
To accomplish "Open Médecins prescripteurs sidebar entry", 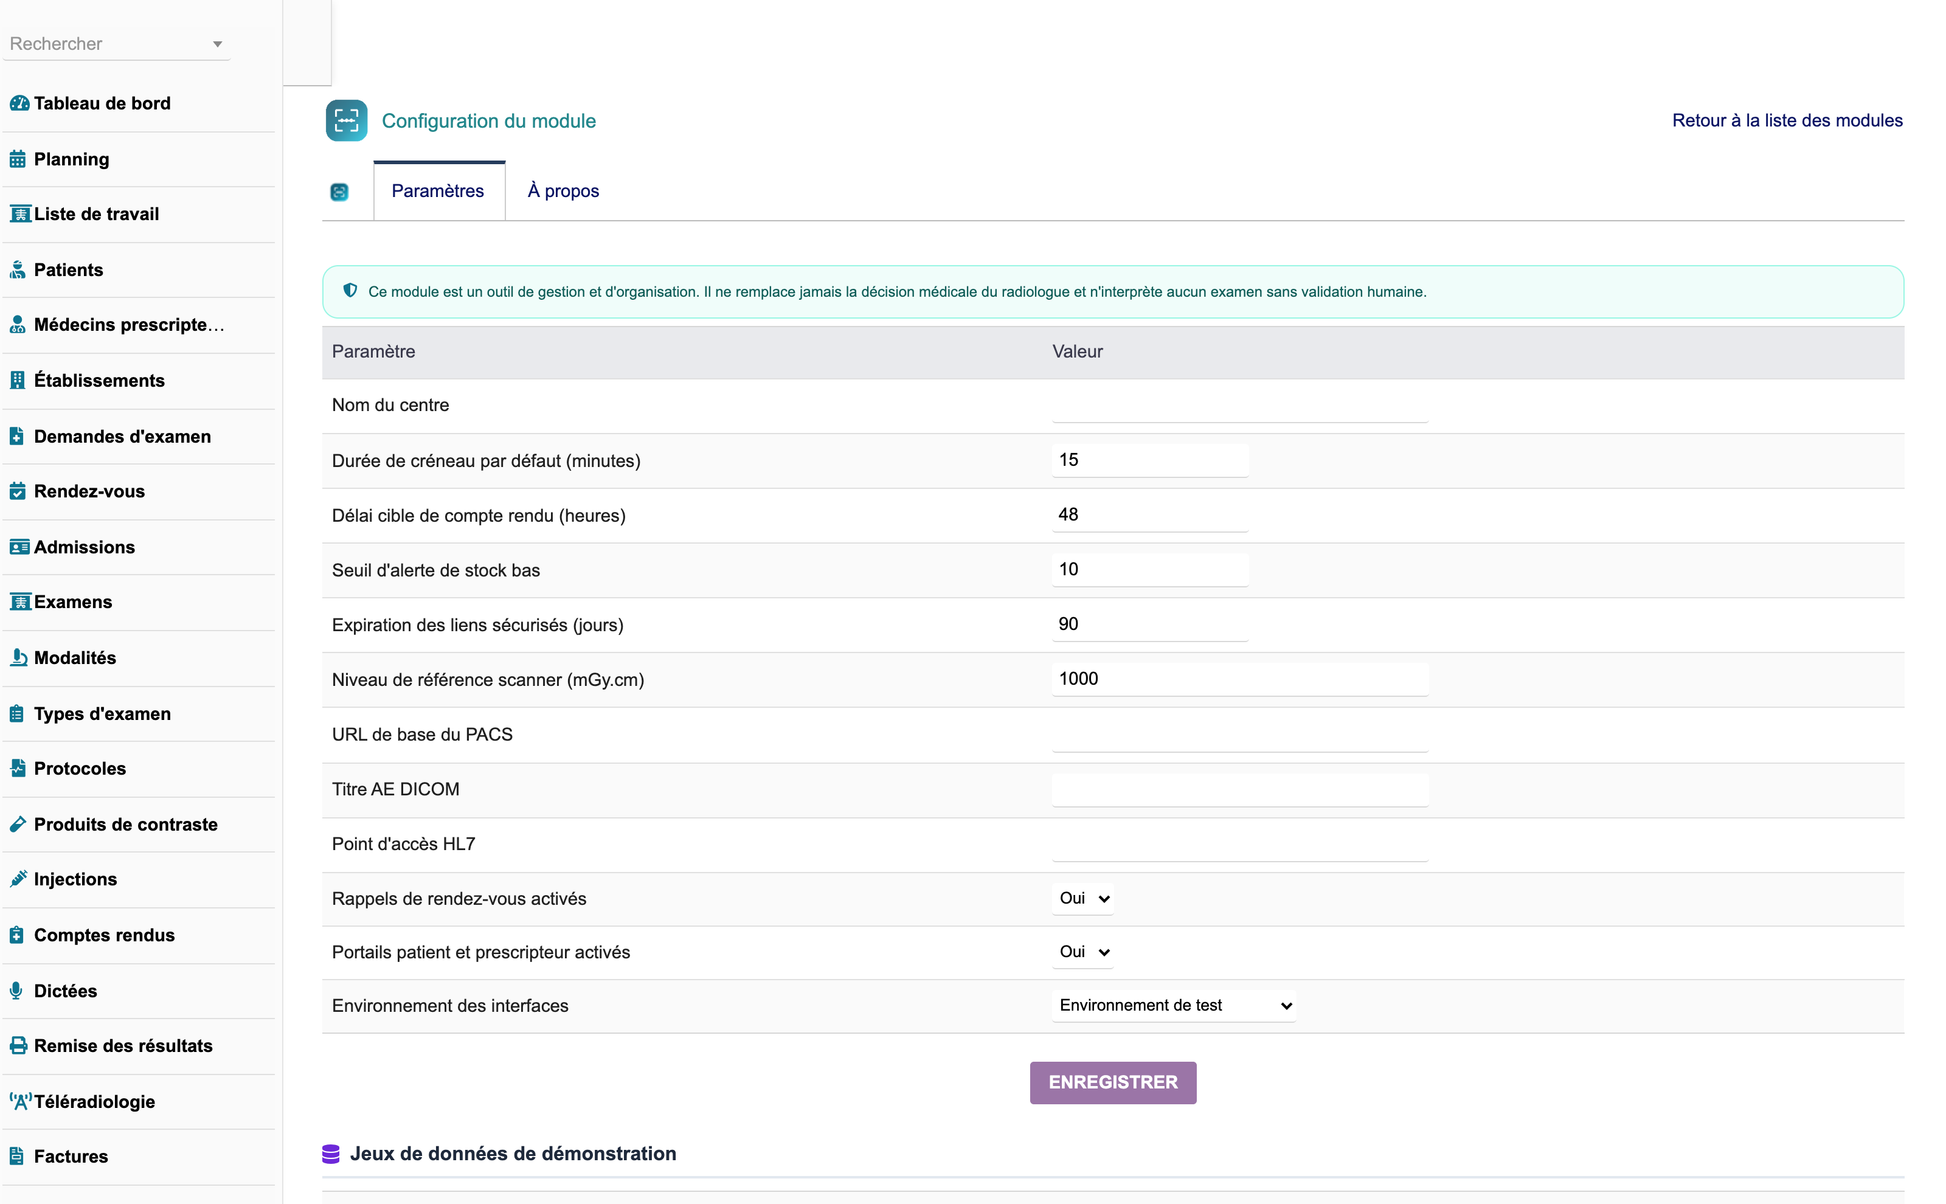I will [x=129, y=325].
